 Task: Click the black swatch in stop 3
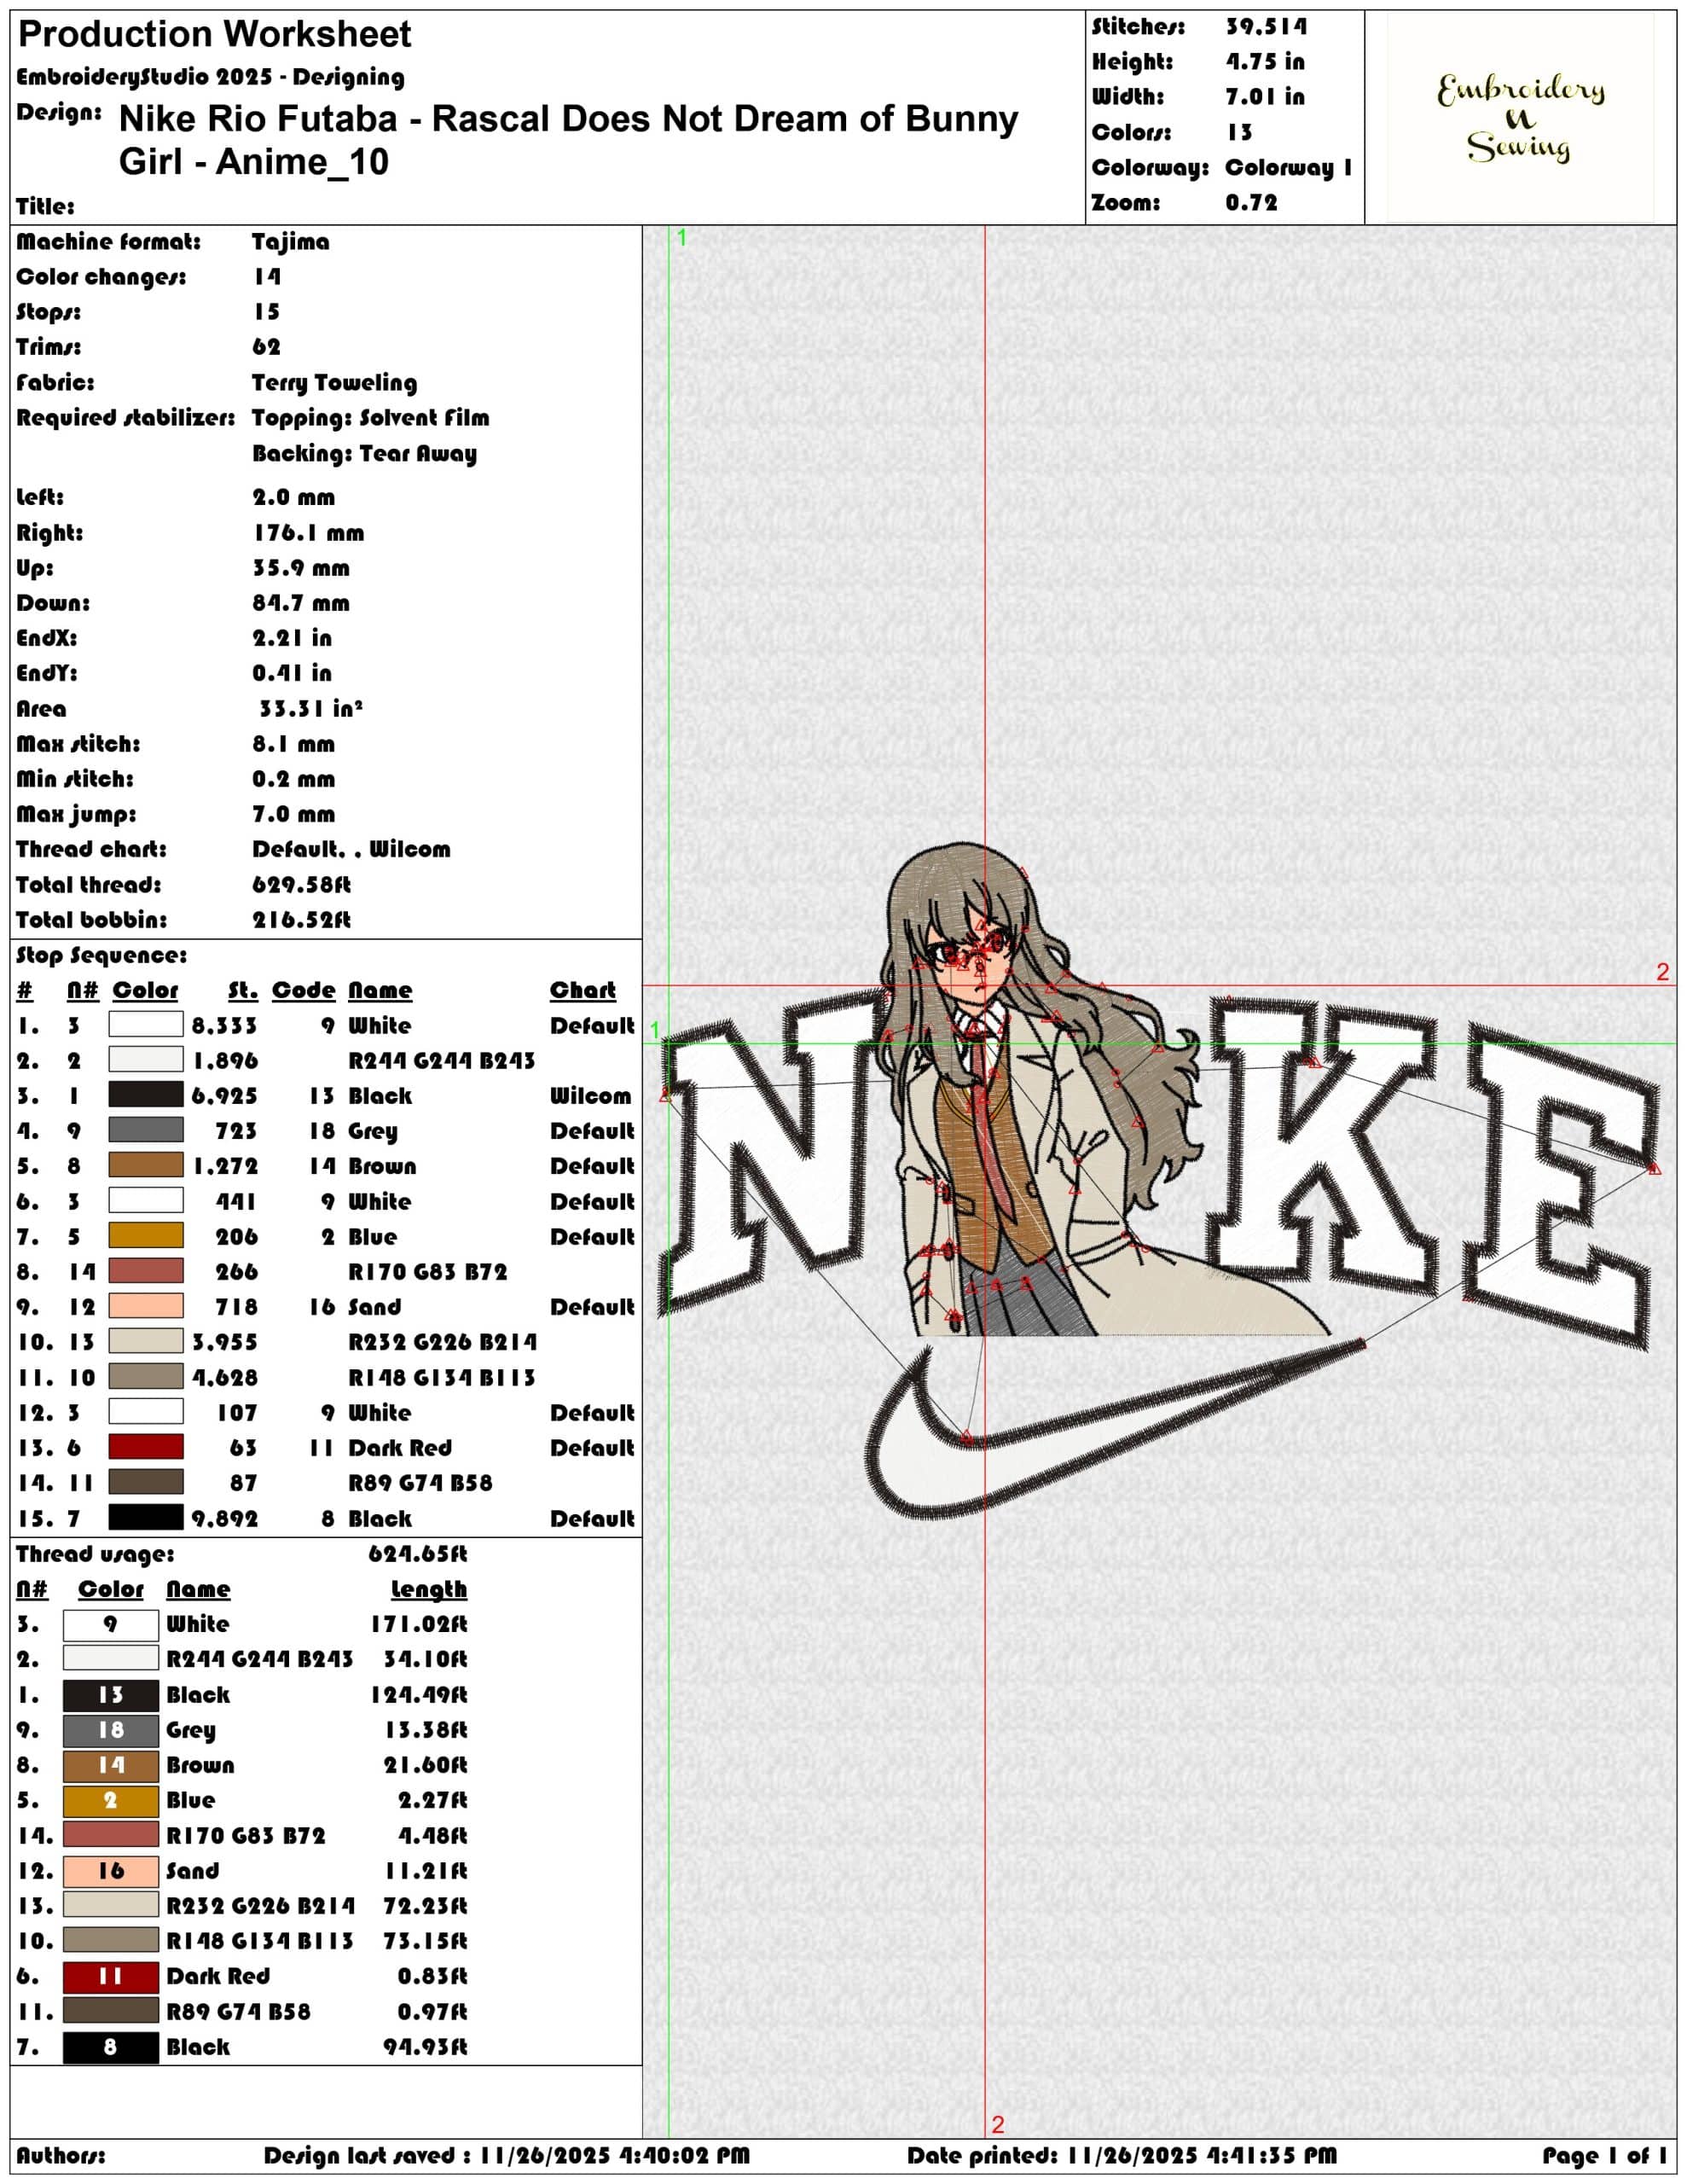[x=146, y=1094]
